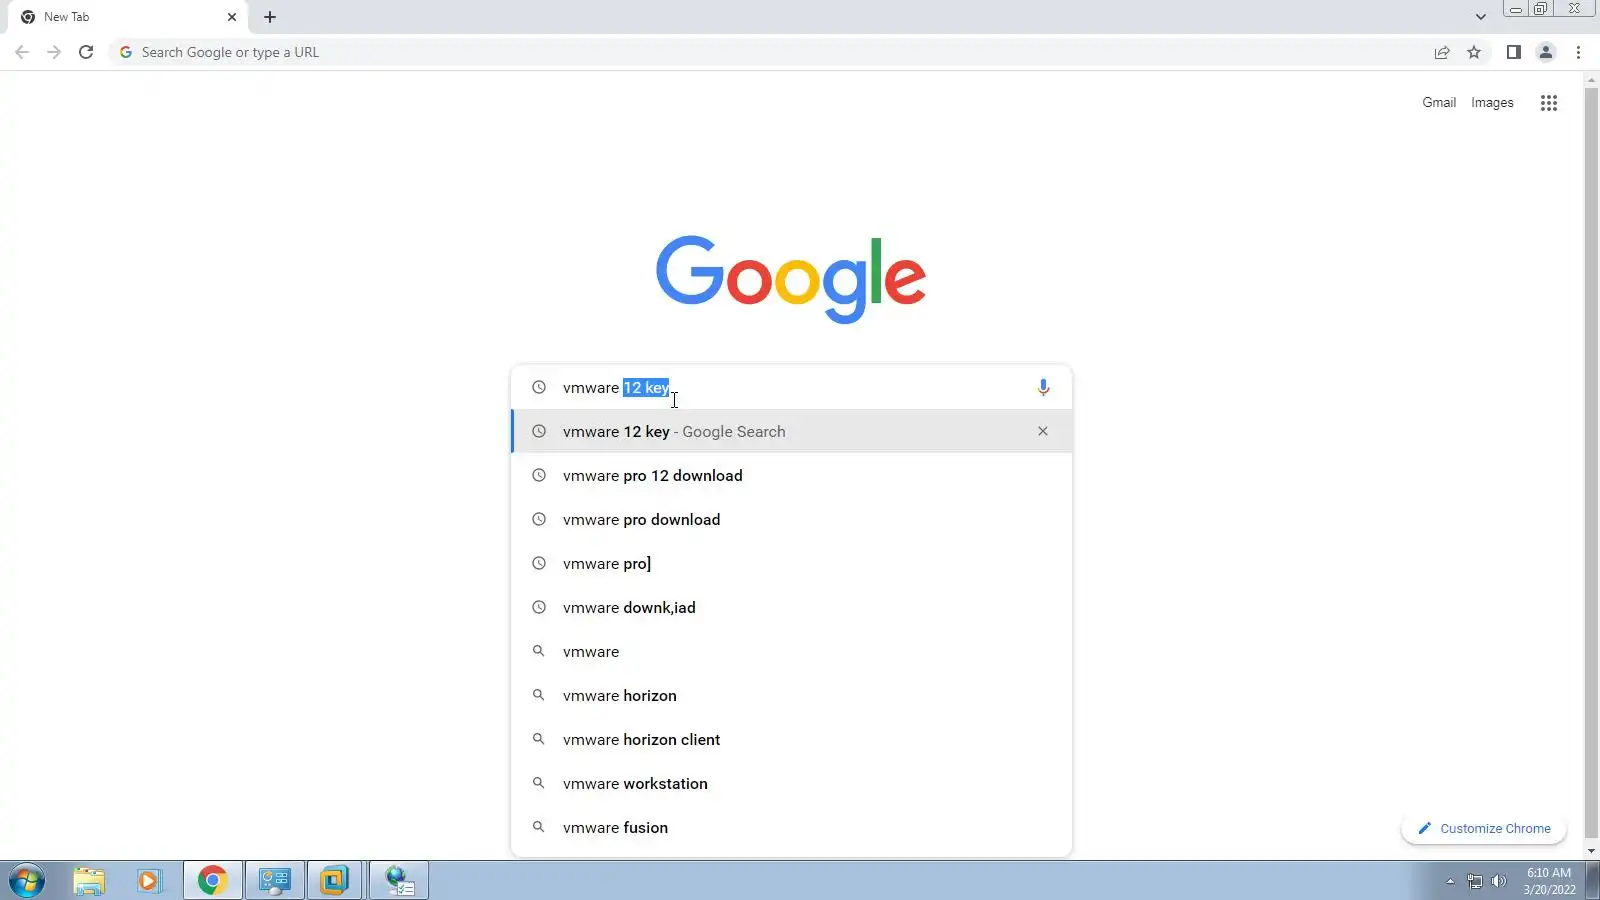The height and width of the screenshot is (900, 1600).
Task: Click the Chrome icon in the taskbar
Action: (212, 881)
